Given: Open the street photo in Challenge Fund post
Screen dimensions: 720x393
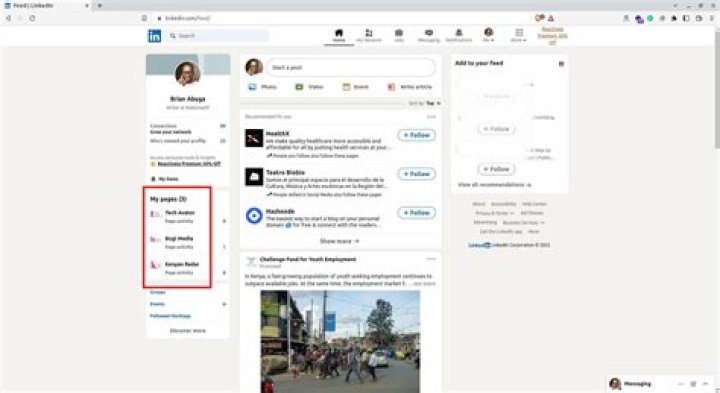Looking at the screenshot, I should coord(340,342).
